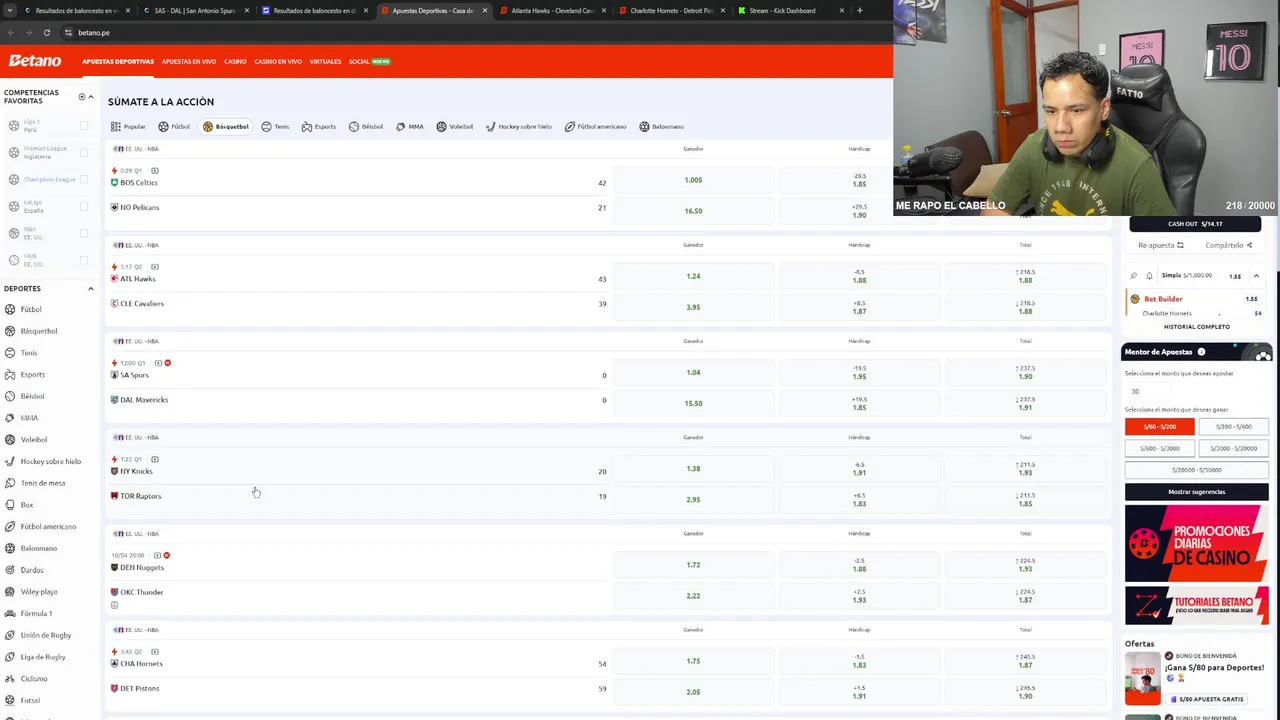Screen dimensions: 1280x720
Task: Click the bell notification icon on the bet slip
Action: 1149,276
